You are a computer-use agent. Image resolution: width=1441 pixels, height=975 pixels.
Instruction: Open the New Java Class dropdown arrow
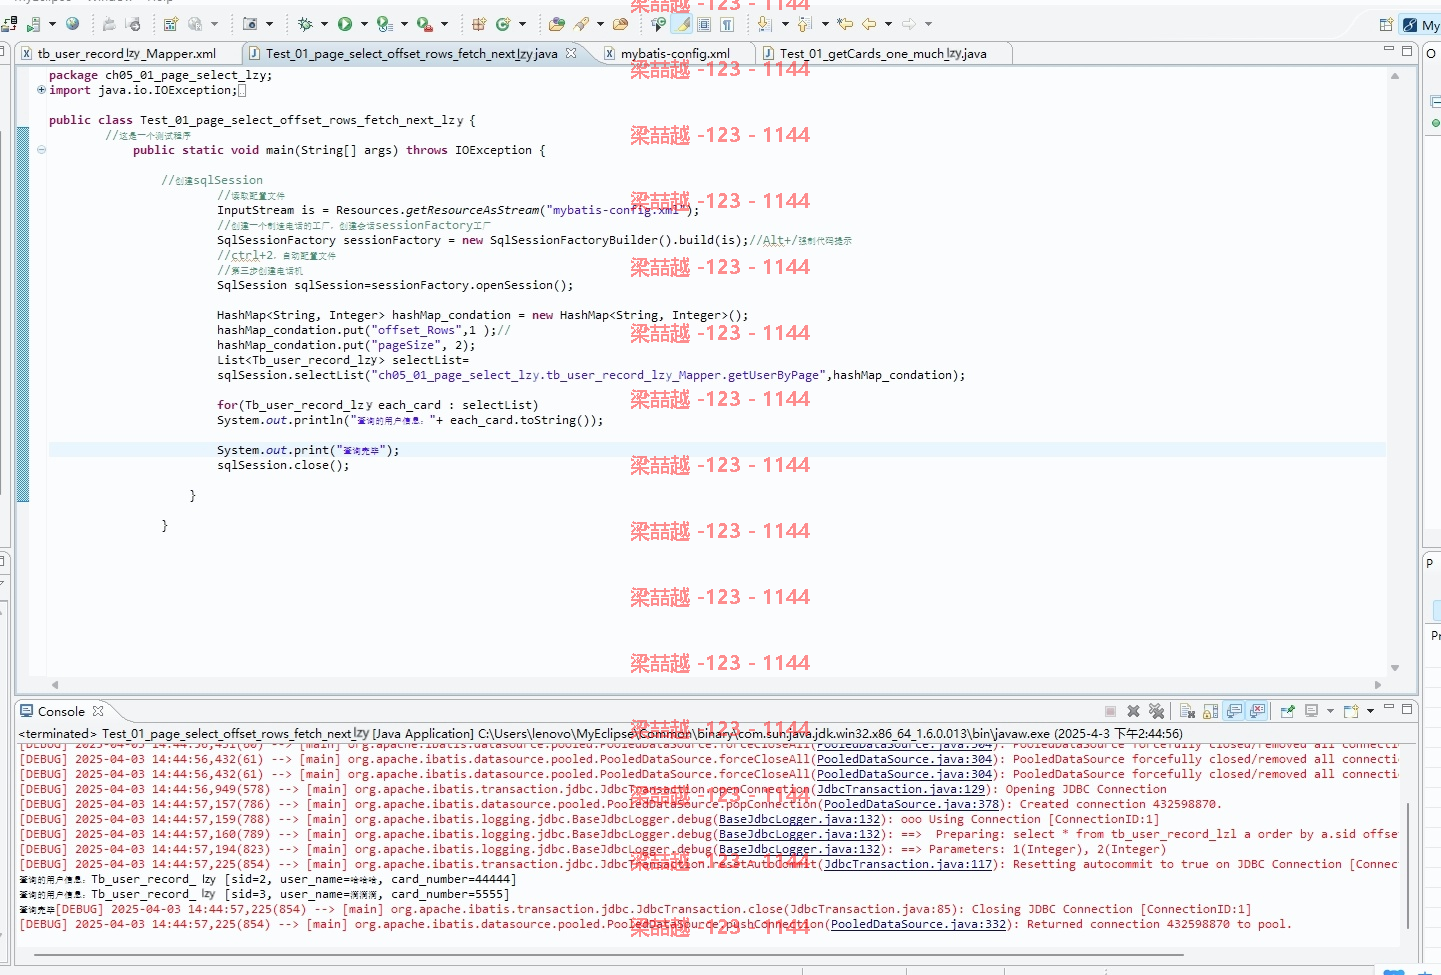[x=522, y=23]
